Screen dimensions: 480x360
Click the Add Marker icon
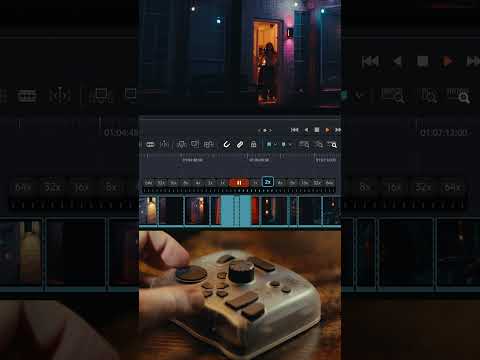284,145
